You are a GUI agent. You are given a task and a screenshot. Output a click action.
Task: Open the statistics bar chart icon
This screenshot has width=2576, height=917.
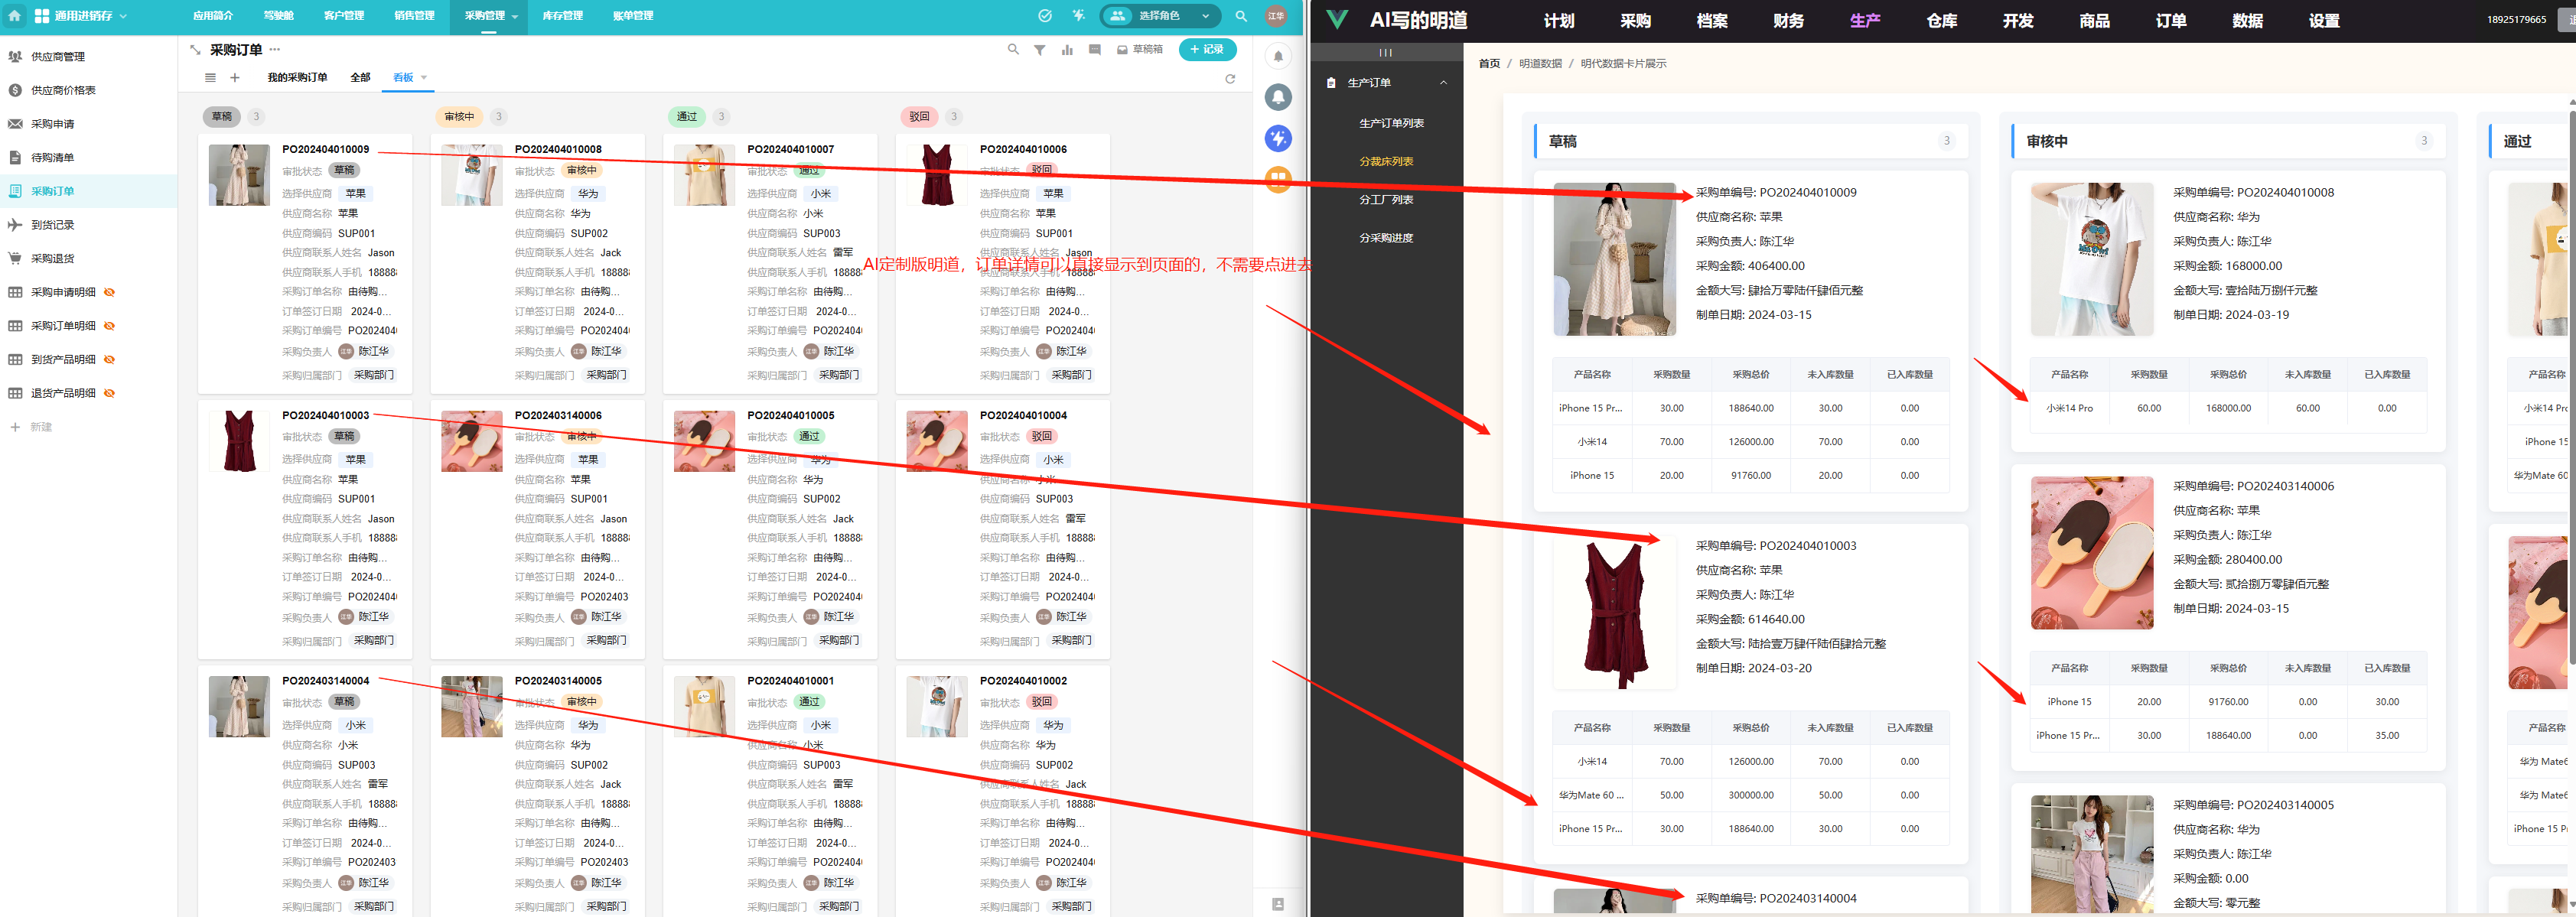1067,50
